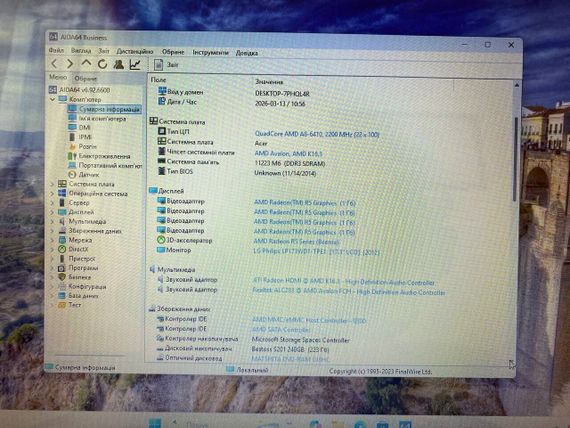570x428 pixels.
Task: Click the DESKTOP-7PHQL4R value
Action: pos(282,93)
